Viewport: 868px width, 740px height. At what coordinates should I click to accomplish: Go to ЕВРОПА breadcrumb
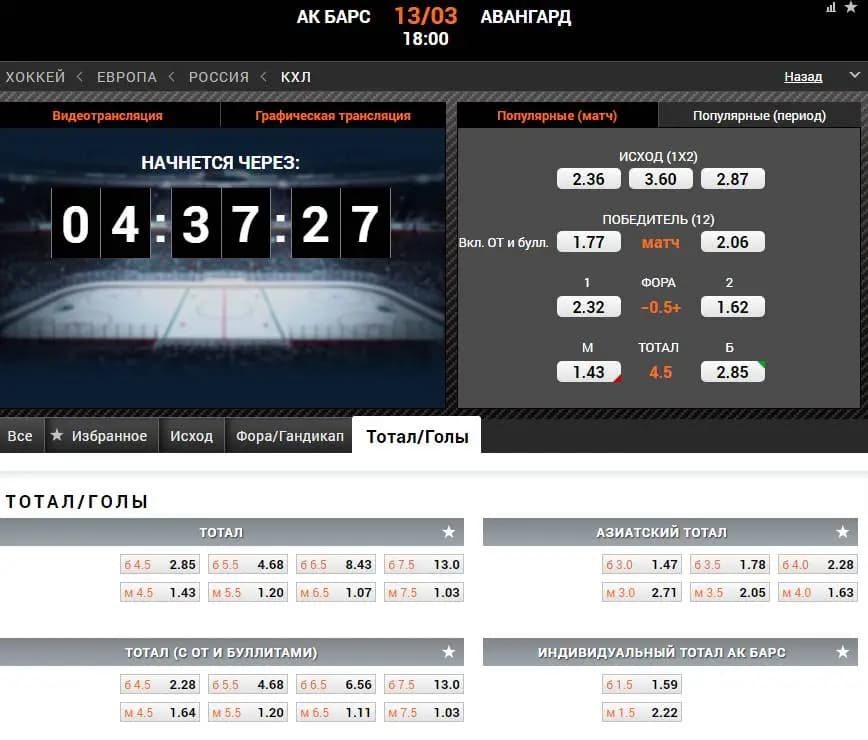coord(127,77)
